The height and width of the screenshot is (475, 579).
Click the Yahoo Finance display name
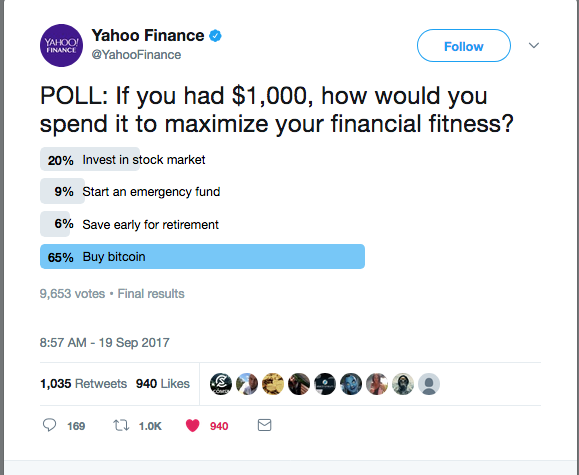coord(148,35)
